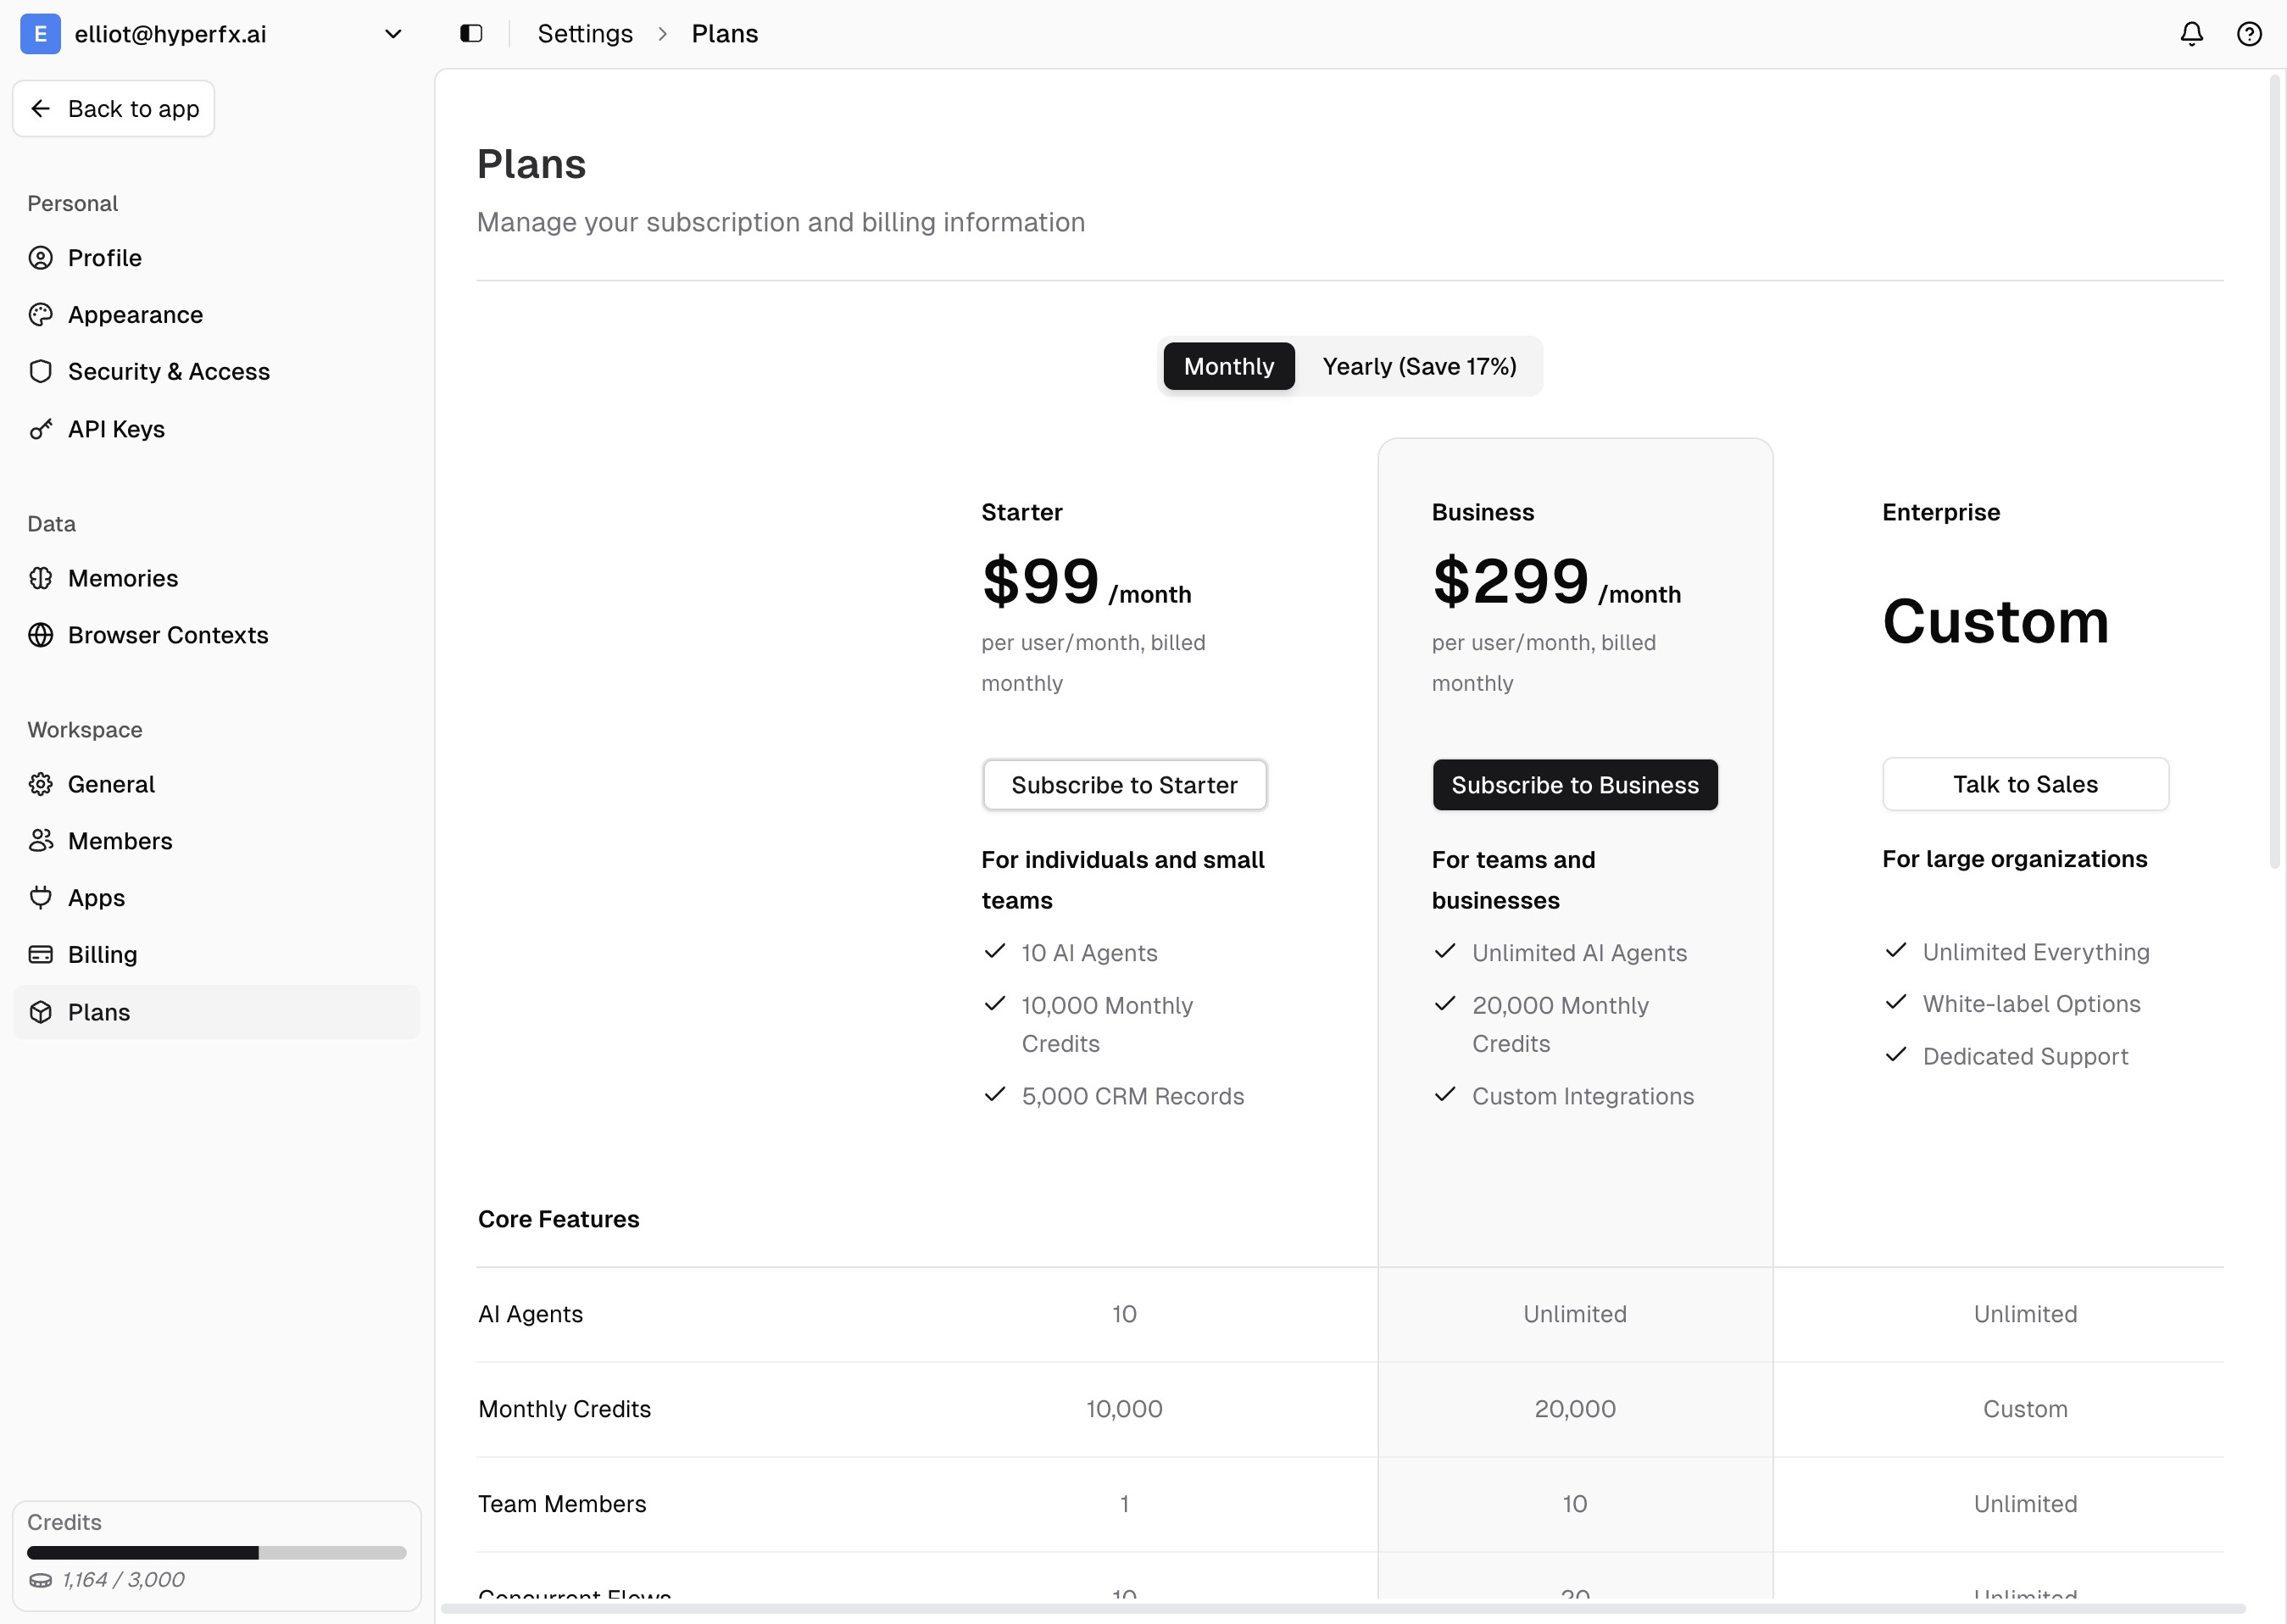Click the Security & Access shield icon

pyautogui.click(x=41, y=371)
